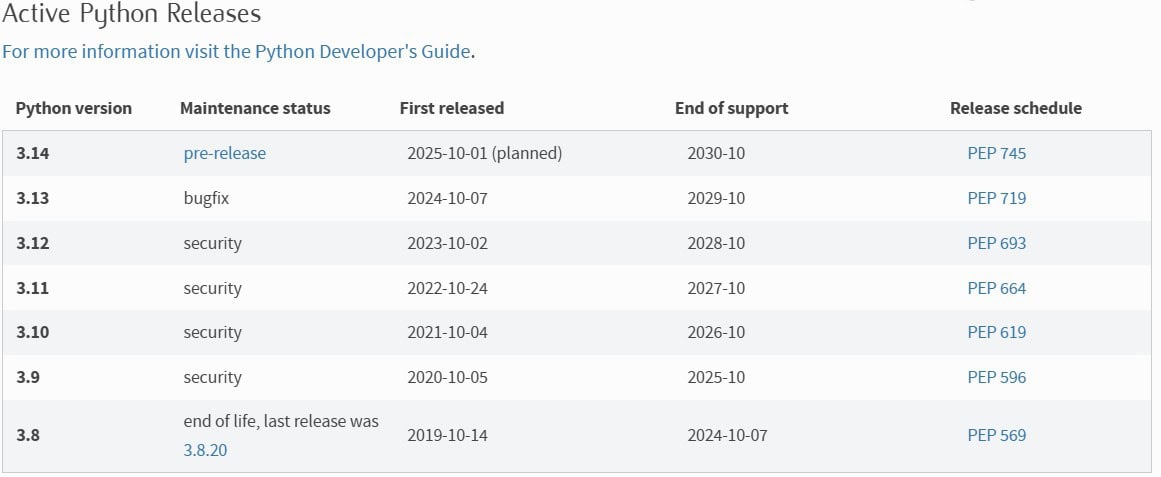Open PEP 619 for Python 3.10
Viewport: 1161px width, 477px height.
(x=996, y=332)
